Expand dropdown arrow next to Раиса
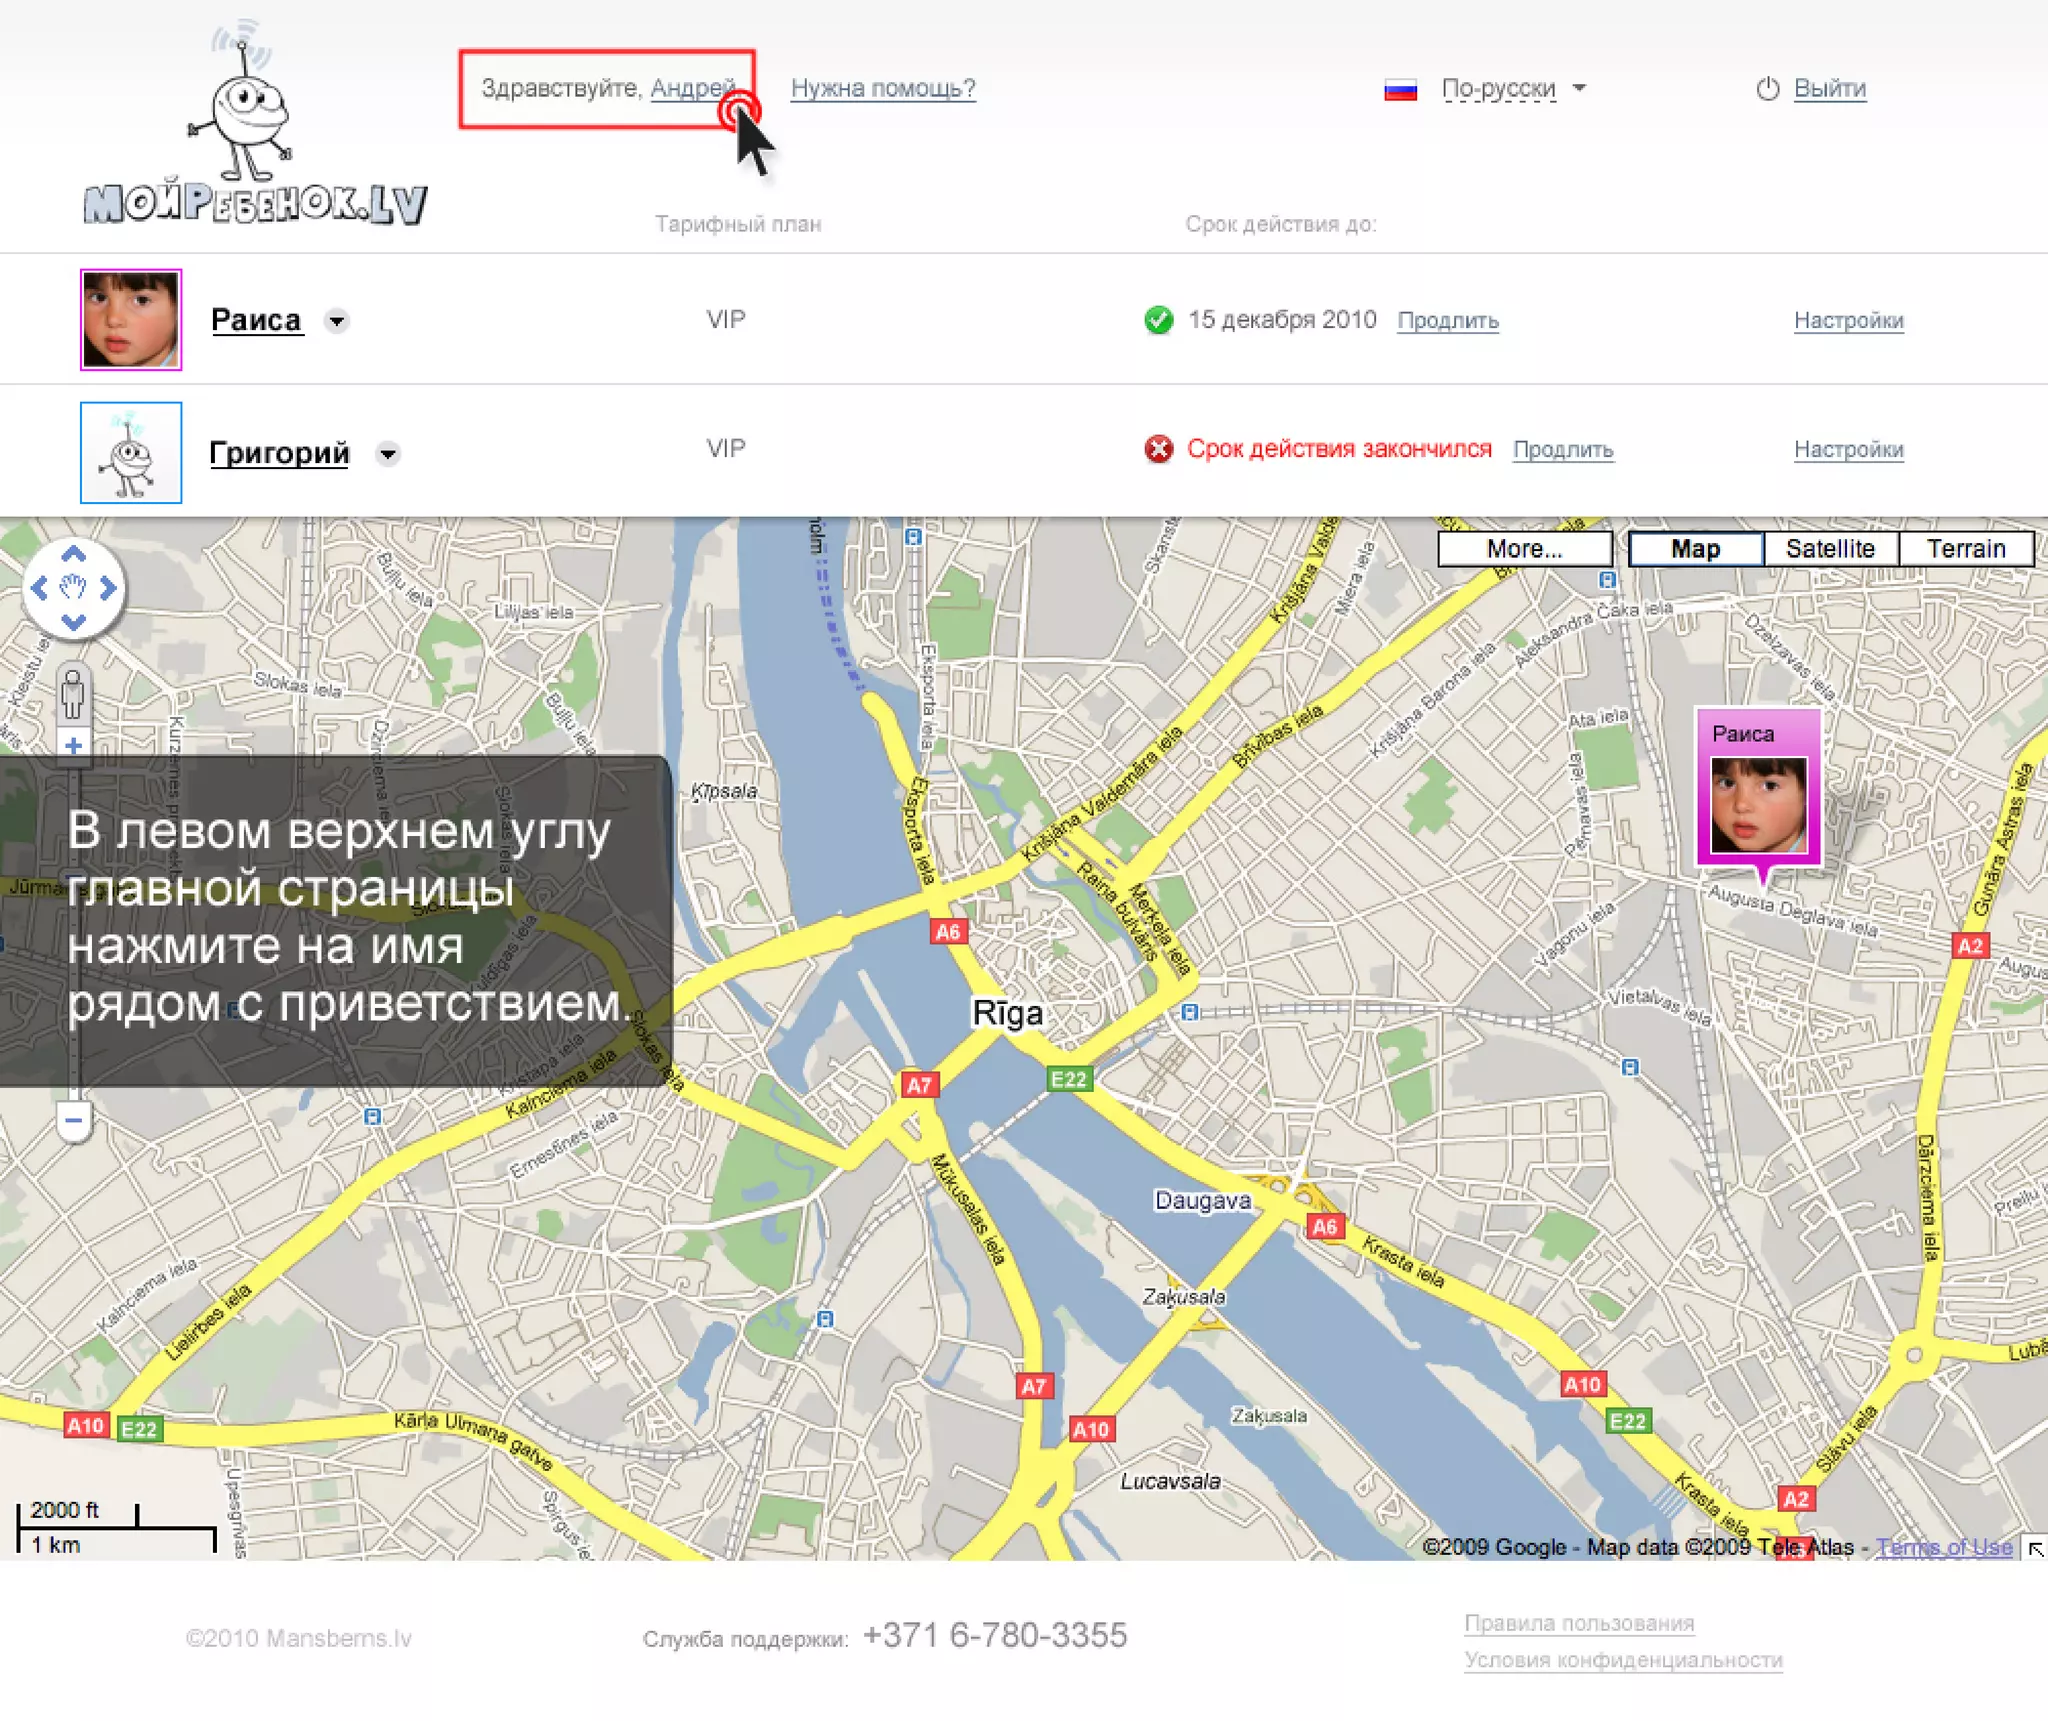Image resolution: width=2048 pixels, height=1721 pixels. click(x=337, y=321)
